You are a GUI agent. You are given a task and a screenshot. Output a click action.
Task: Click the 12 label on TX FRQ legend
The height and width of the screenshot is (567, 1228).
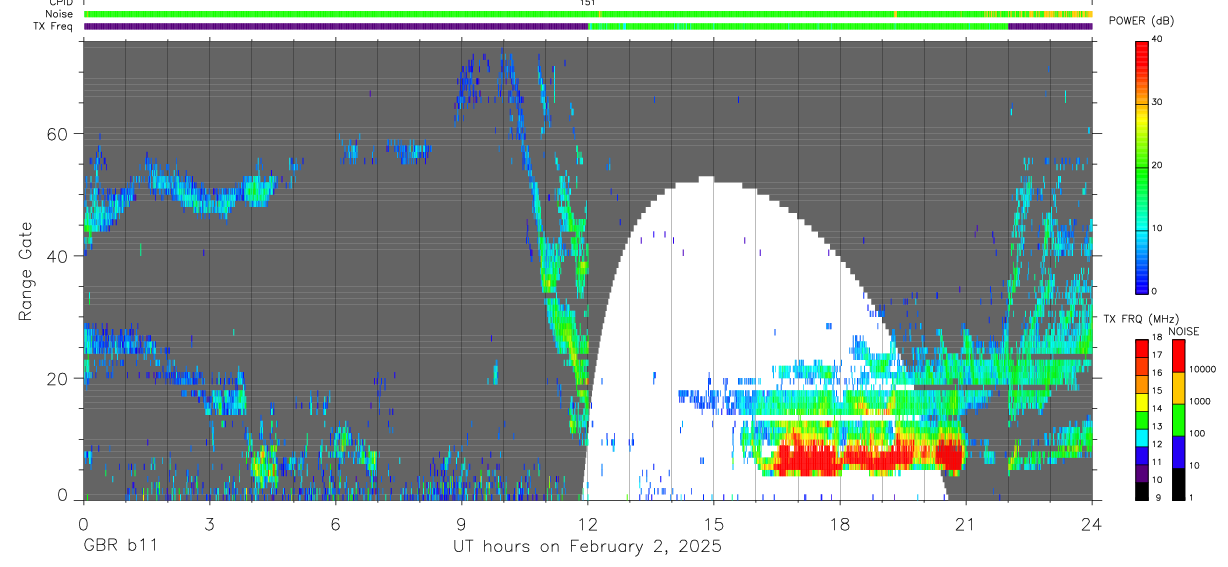tap(1157, 444)
